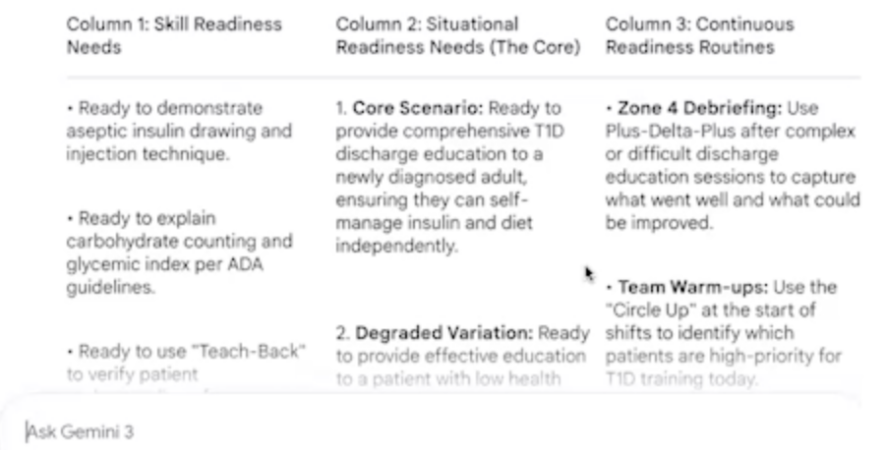Select the carbohydrate counting bullet text
The height and width of the screenshot is (450, 887).
pyautogui.click(x=179, y=242)
